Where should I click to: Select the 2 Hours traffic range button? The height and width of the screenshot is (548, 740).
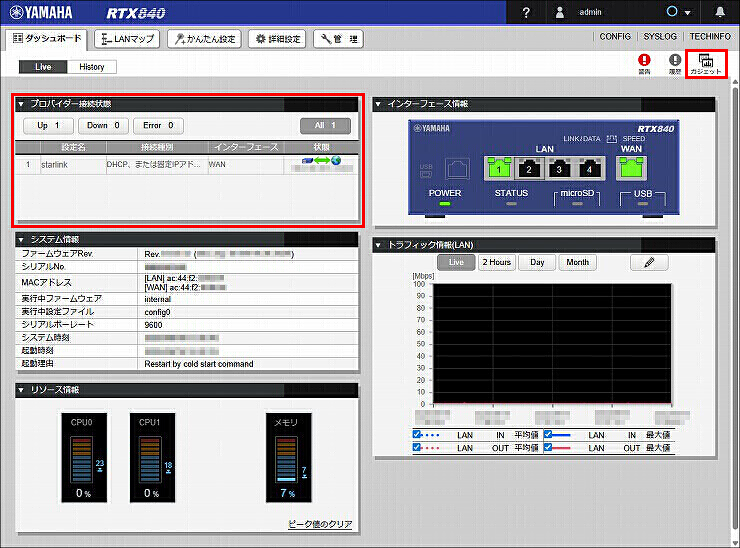[497, 262]
